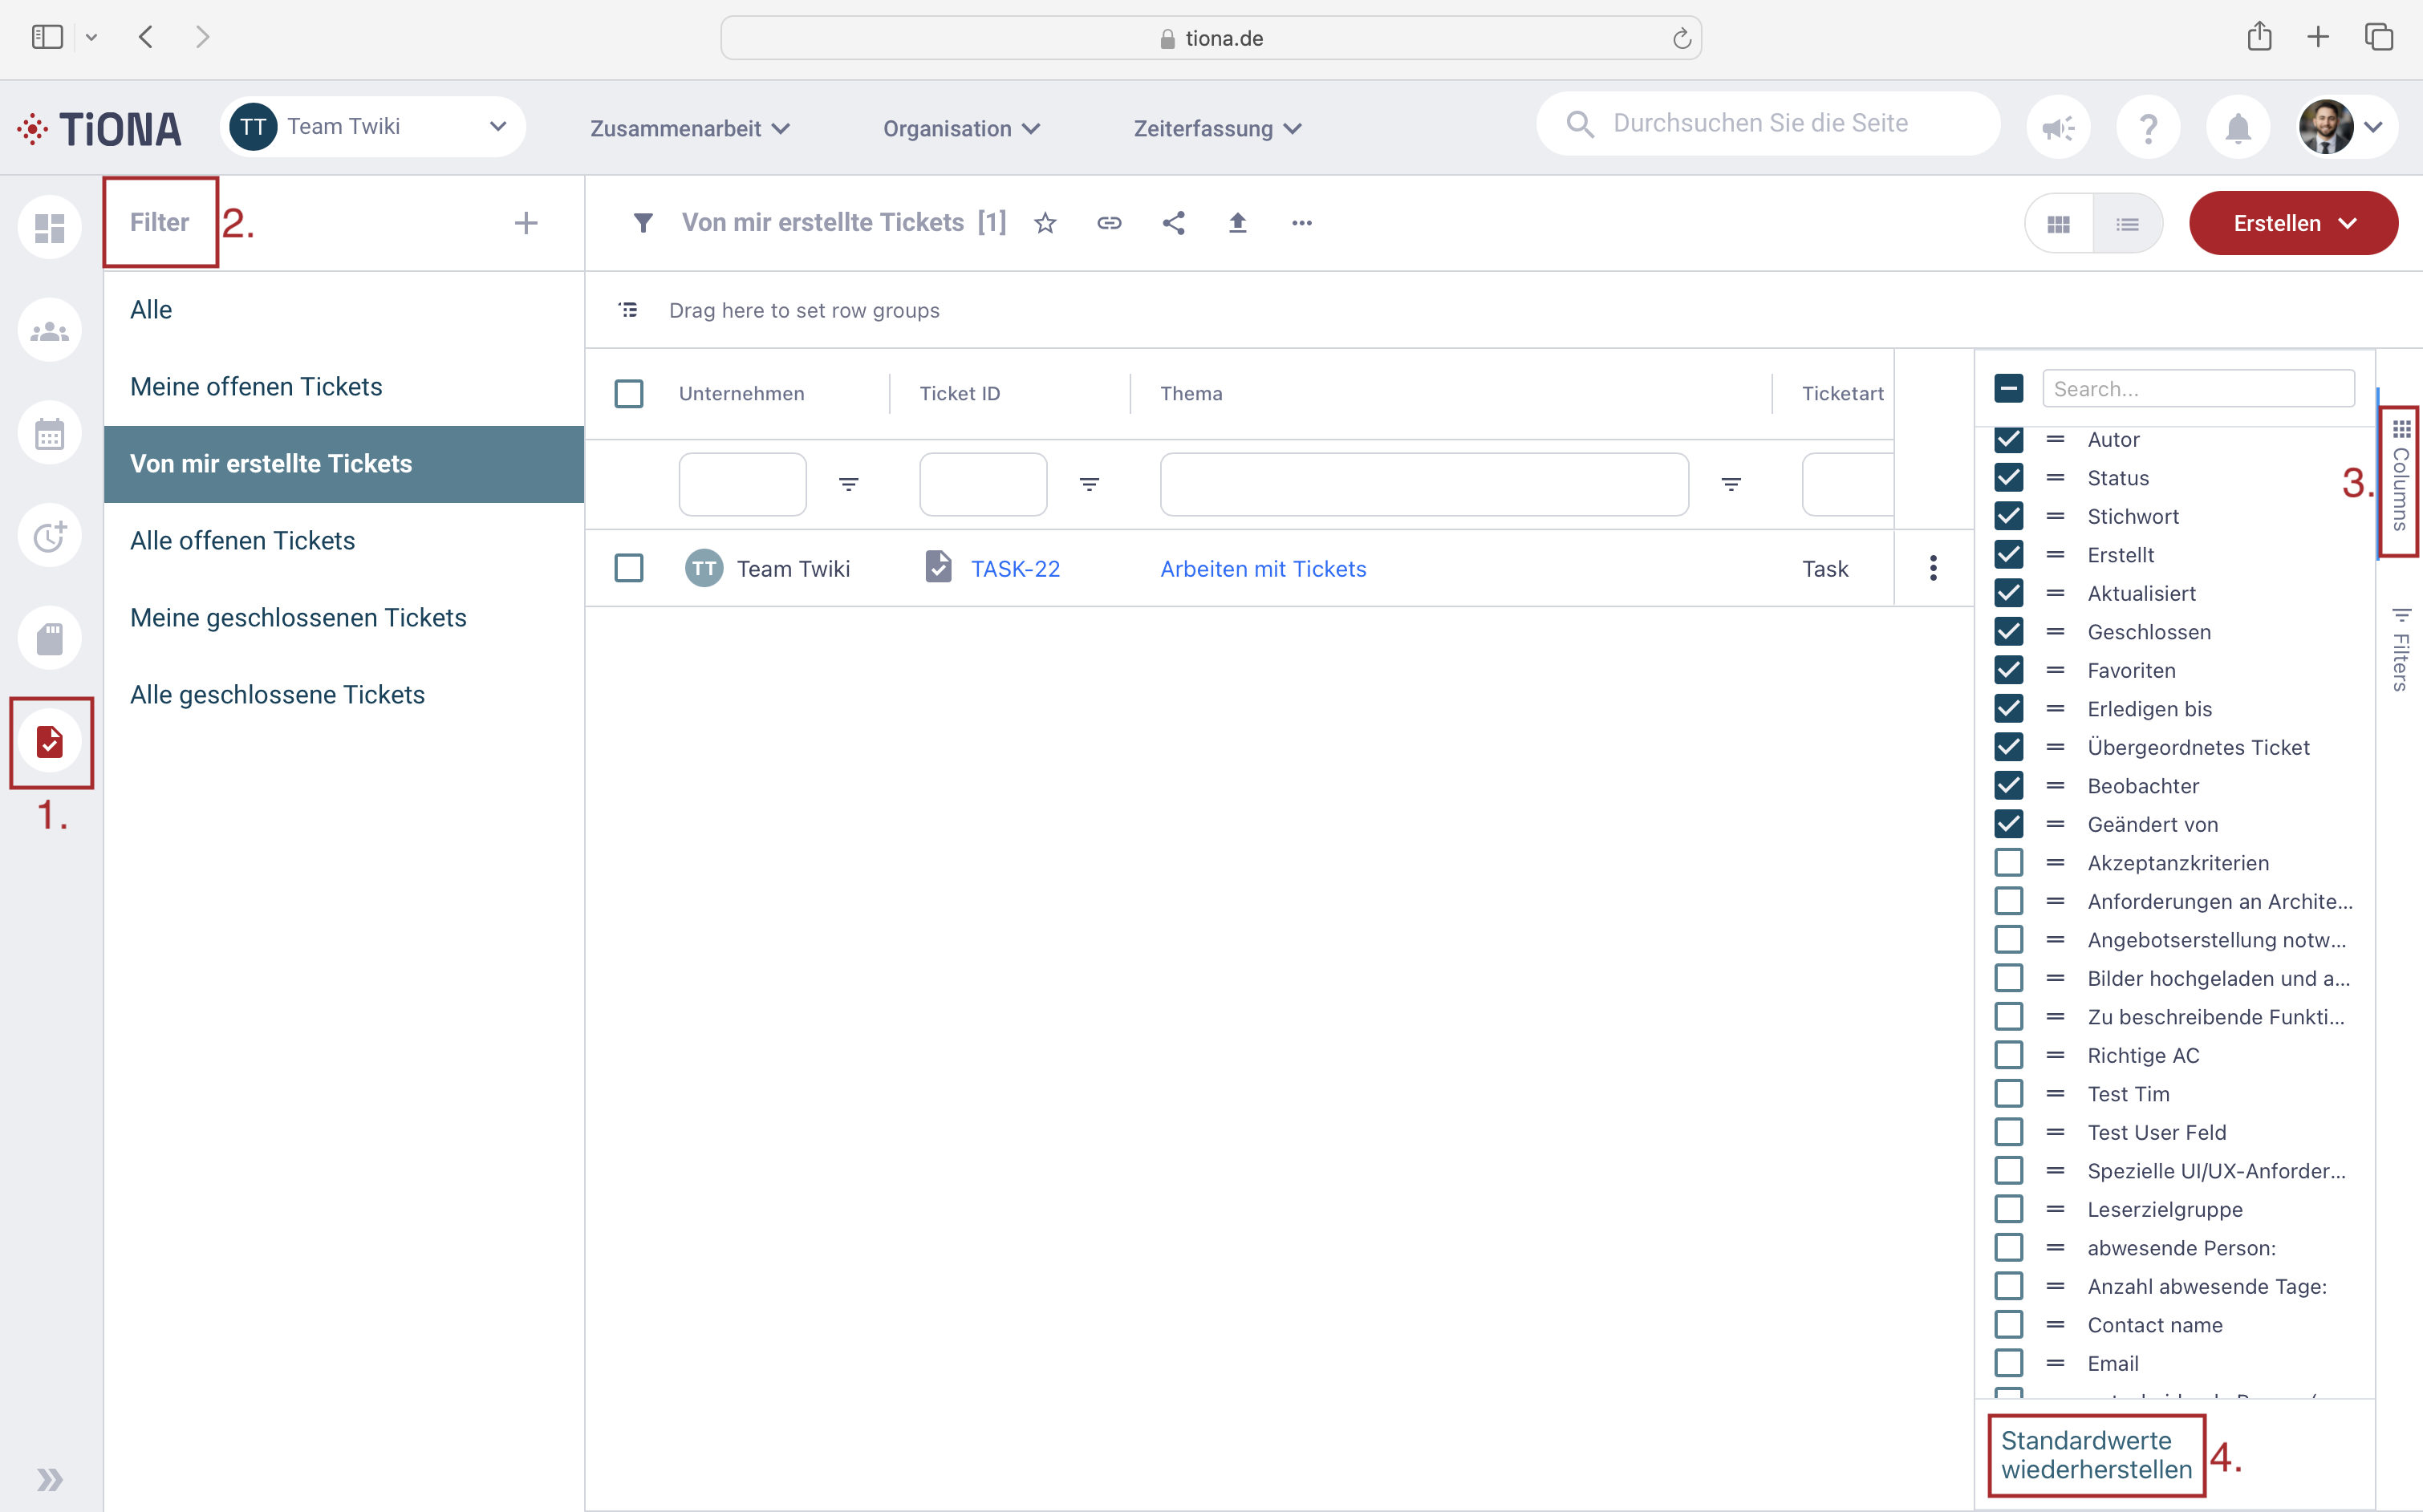Uncheck the Beobachter column checkbox
This screenshot has height=1512, width=2423.
2008,785
